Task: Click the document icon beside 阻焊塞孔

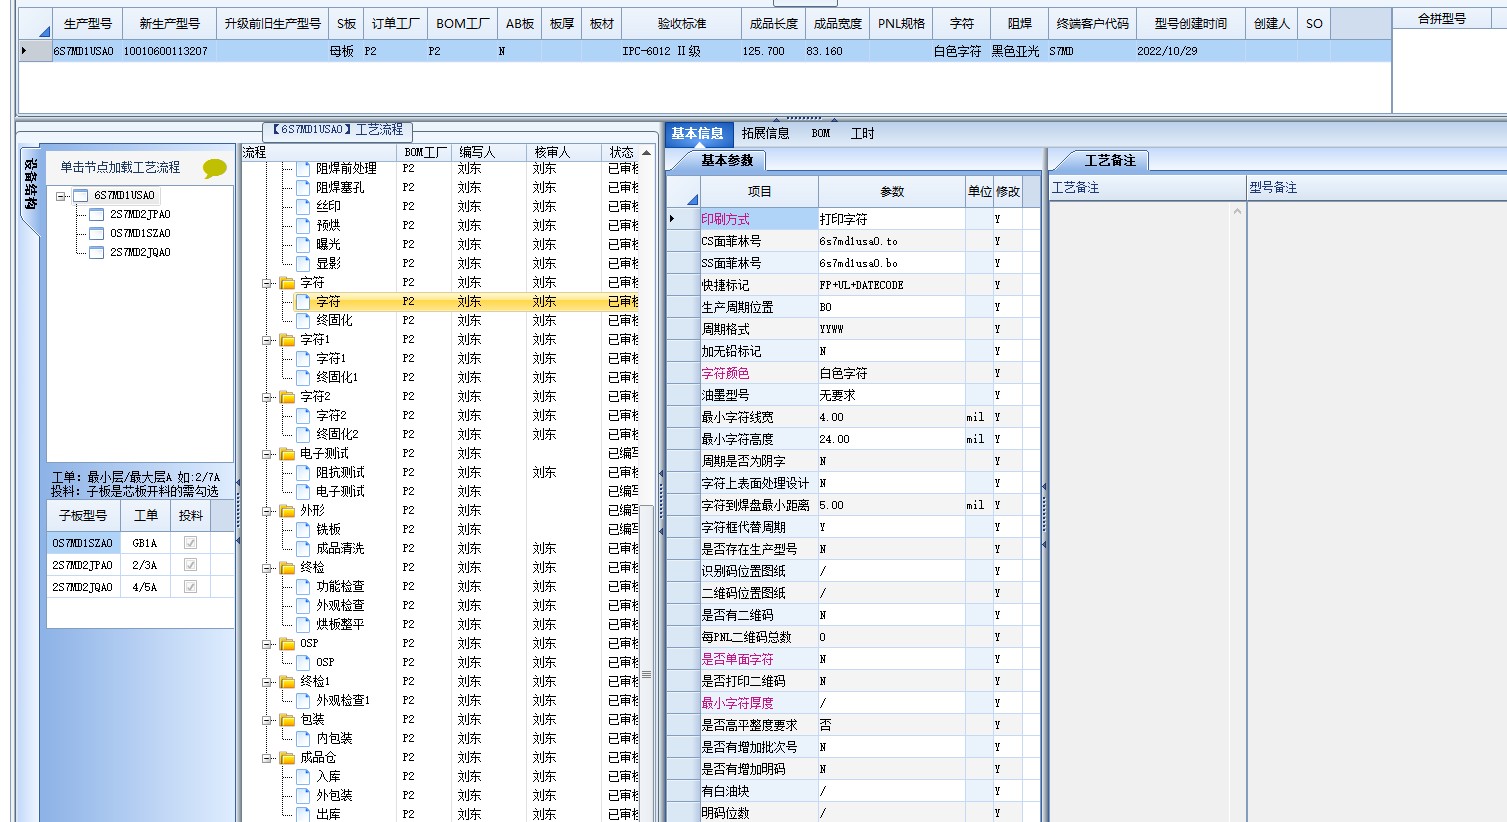Action: pos(303,187)
